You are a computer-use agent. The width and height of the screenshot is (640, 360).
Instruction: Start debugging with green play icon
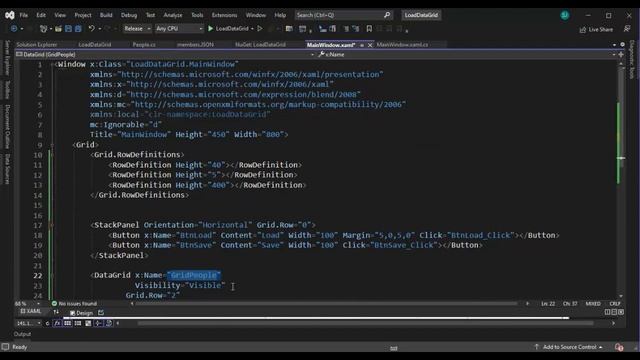pyautogui.click(x=211, y=29)
